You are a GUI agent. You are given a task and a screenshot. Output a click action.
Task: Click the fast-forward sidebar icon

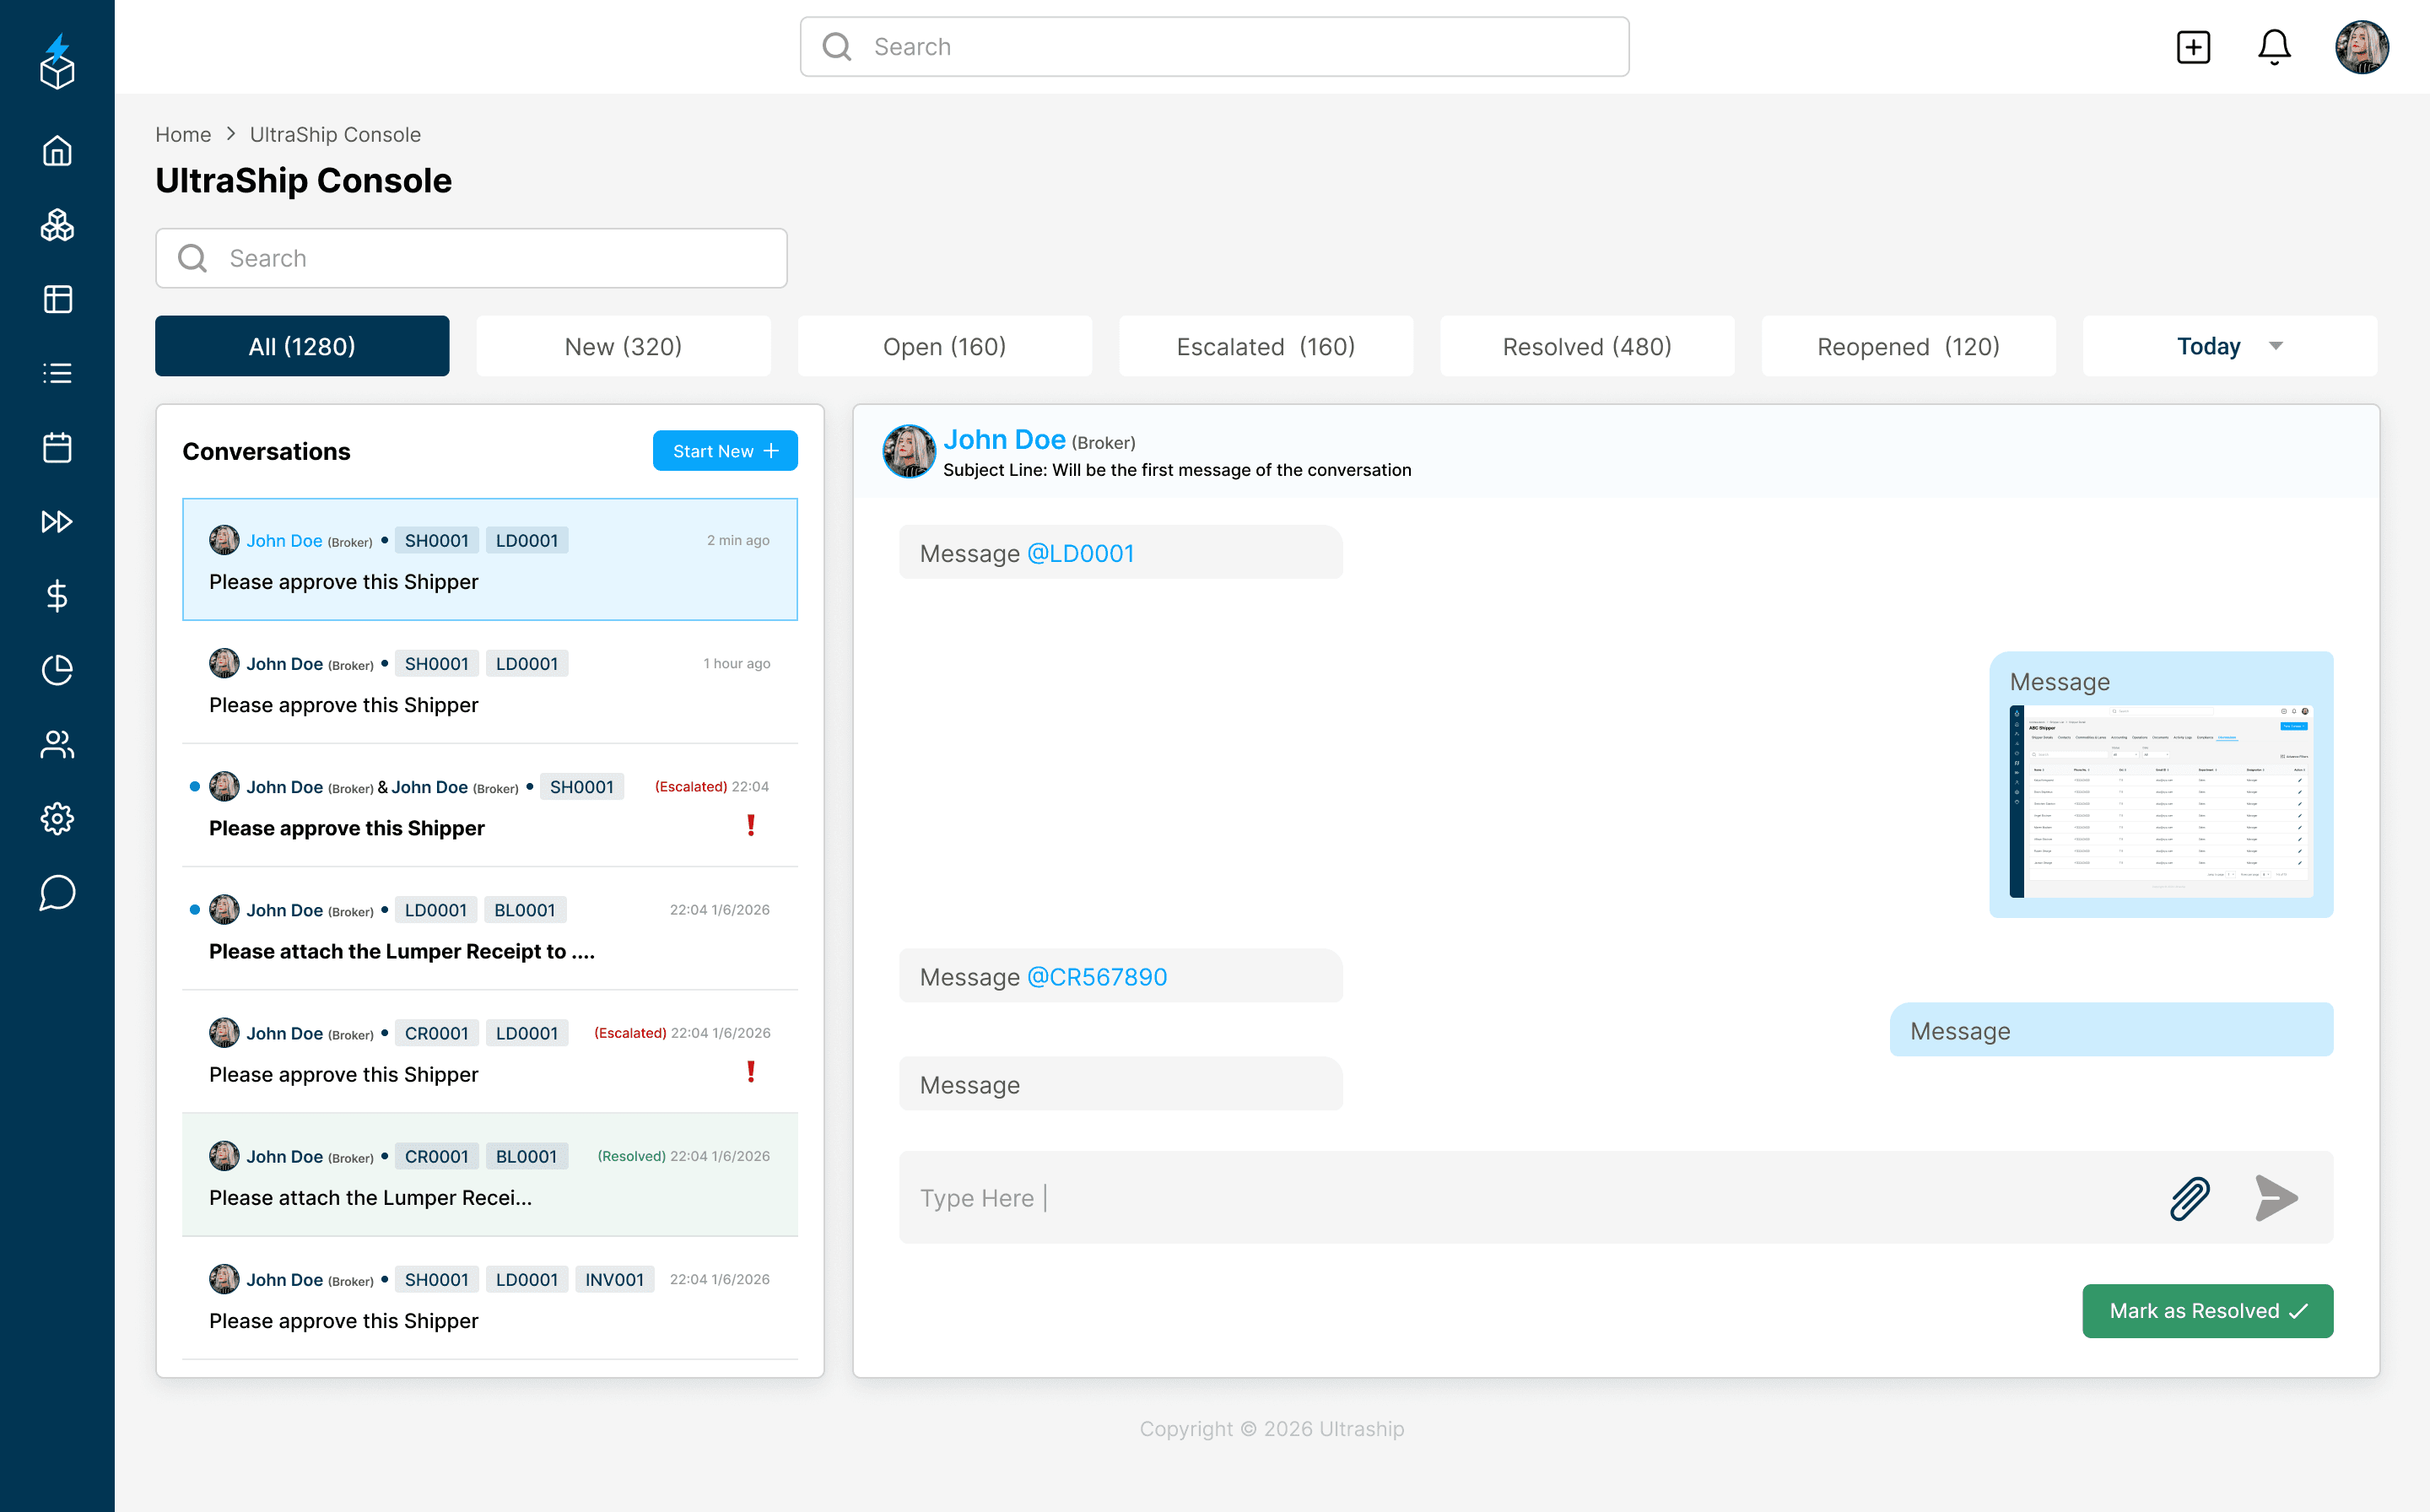tap(57, 521)
